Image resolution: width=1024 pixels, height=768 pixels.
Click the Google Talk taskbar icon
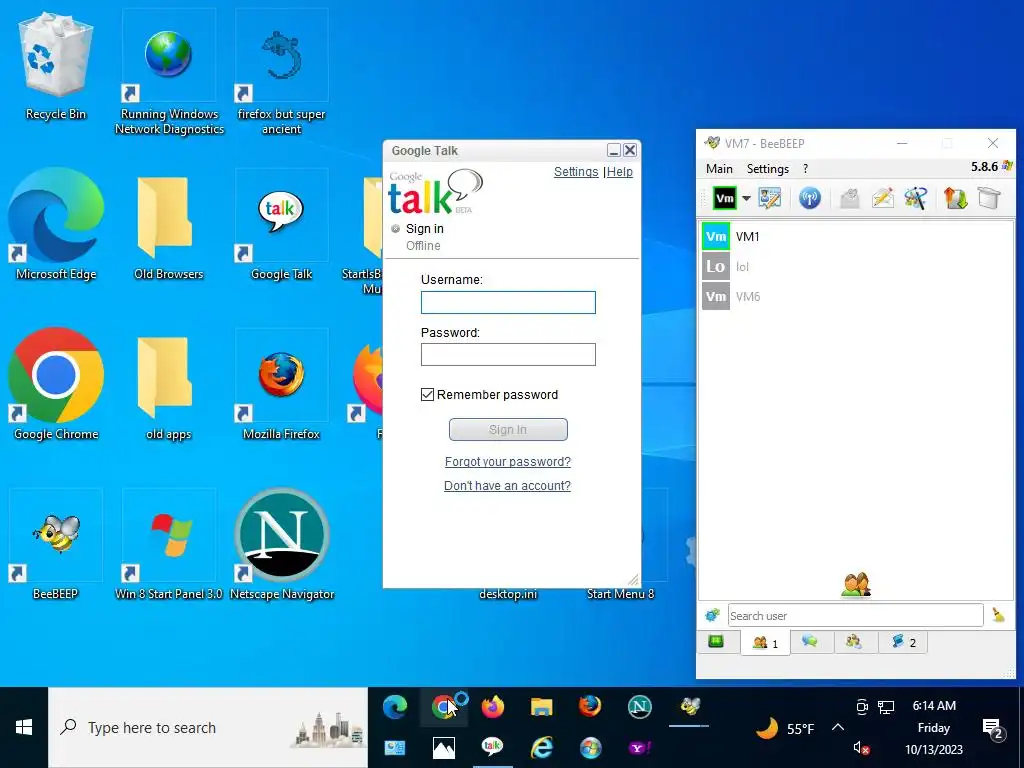click(x=492, y=746)
